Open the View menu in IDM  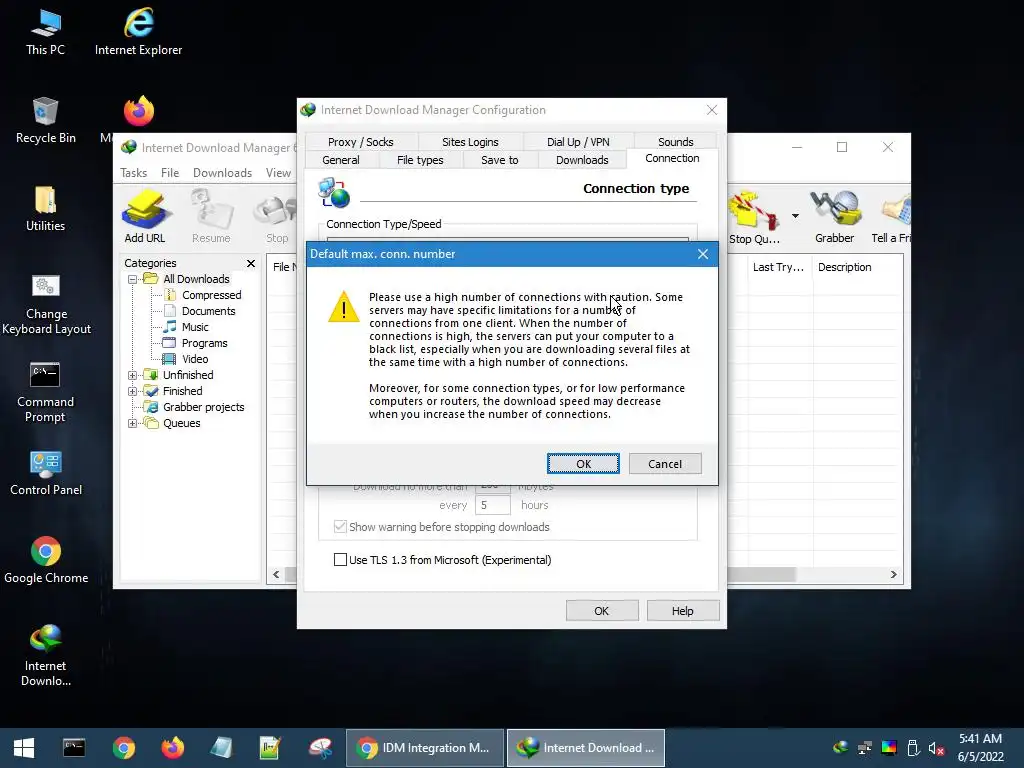pyautogui.click(x=278, y=172)
